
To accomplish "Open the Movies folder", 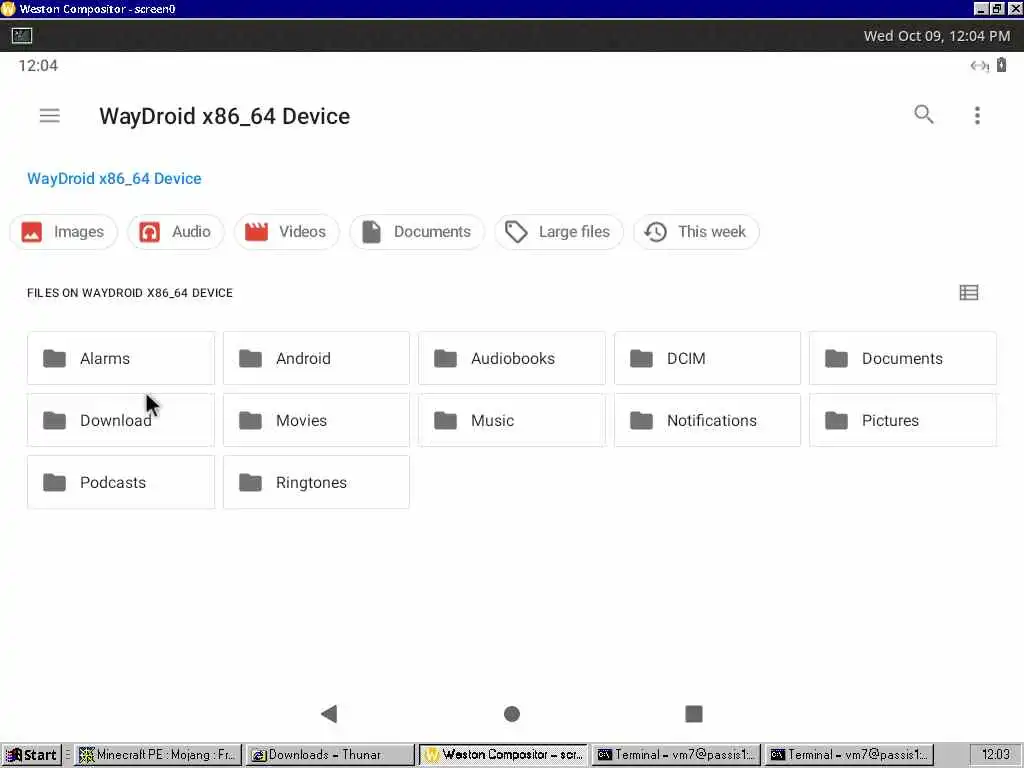I will tap(316, 420).
